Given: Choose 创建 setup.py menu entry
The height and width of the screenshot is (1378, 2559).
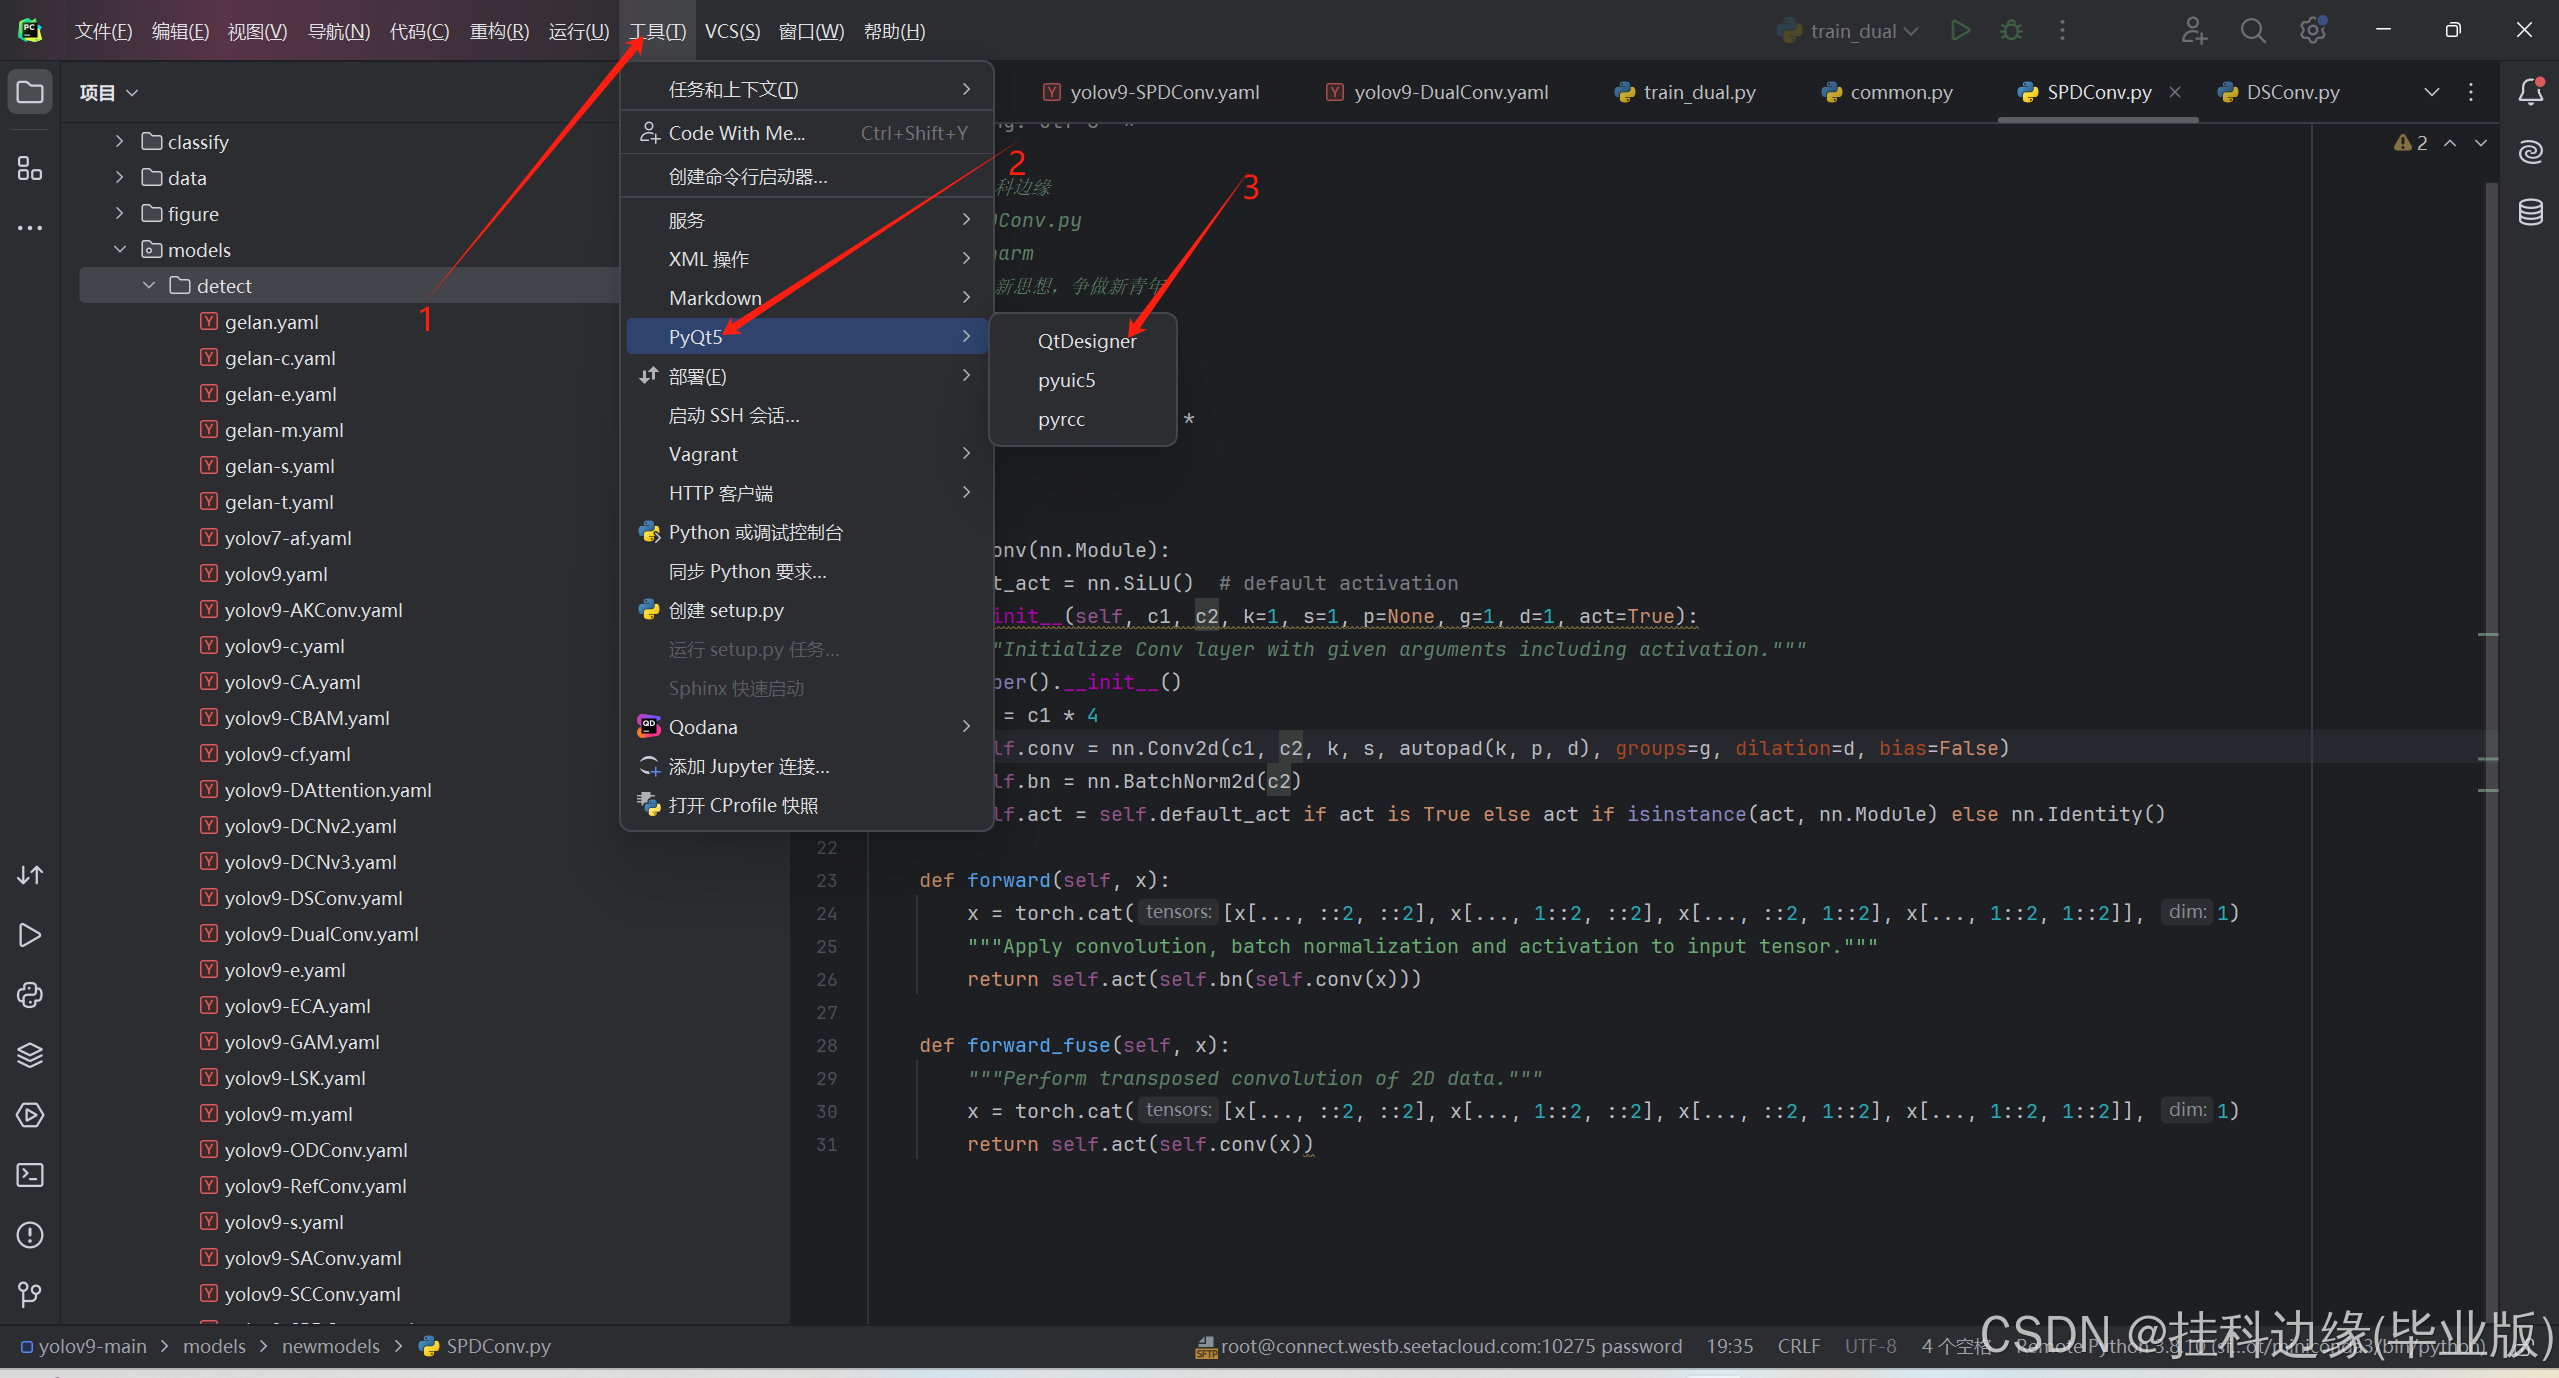Looking at the screenshot, I should click(x=807, y=610).
